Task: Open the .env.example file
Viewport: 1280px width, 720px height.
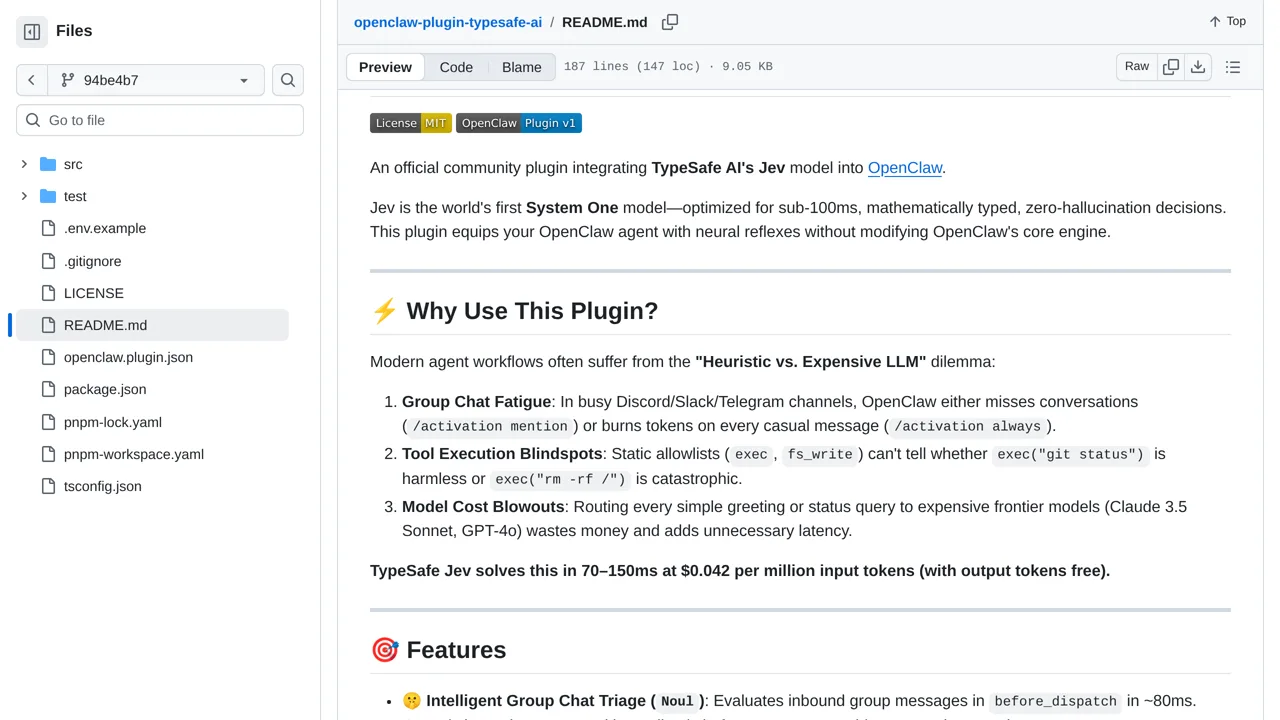Action: [x=105, y=228]
